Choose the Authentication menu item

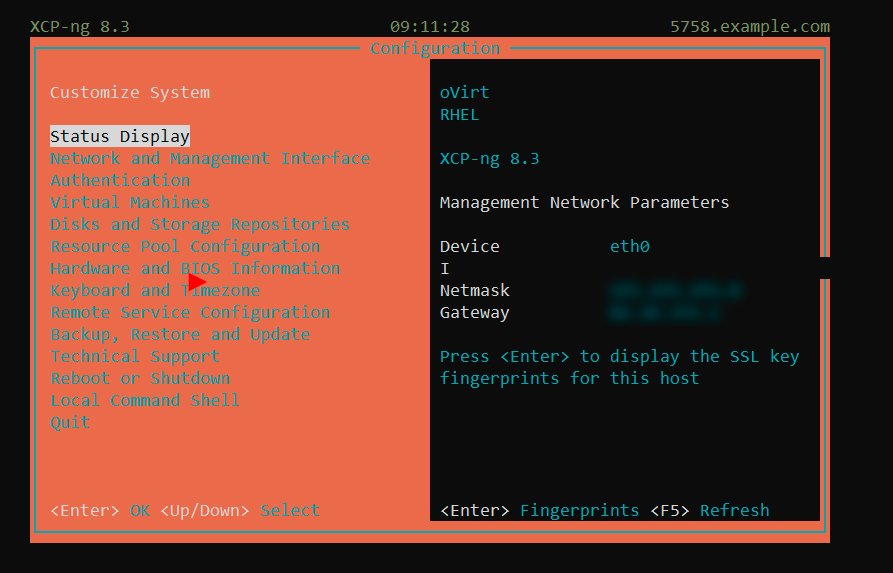(120, 181)
